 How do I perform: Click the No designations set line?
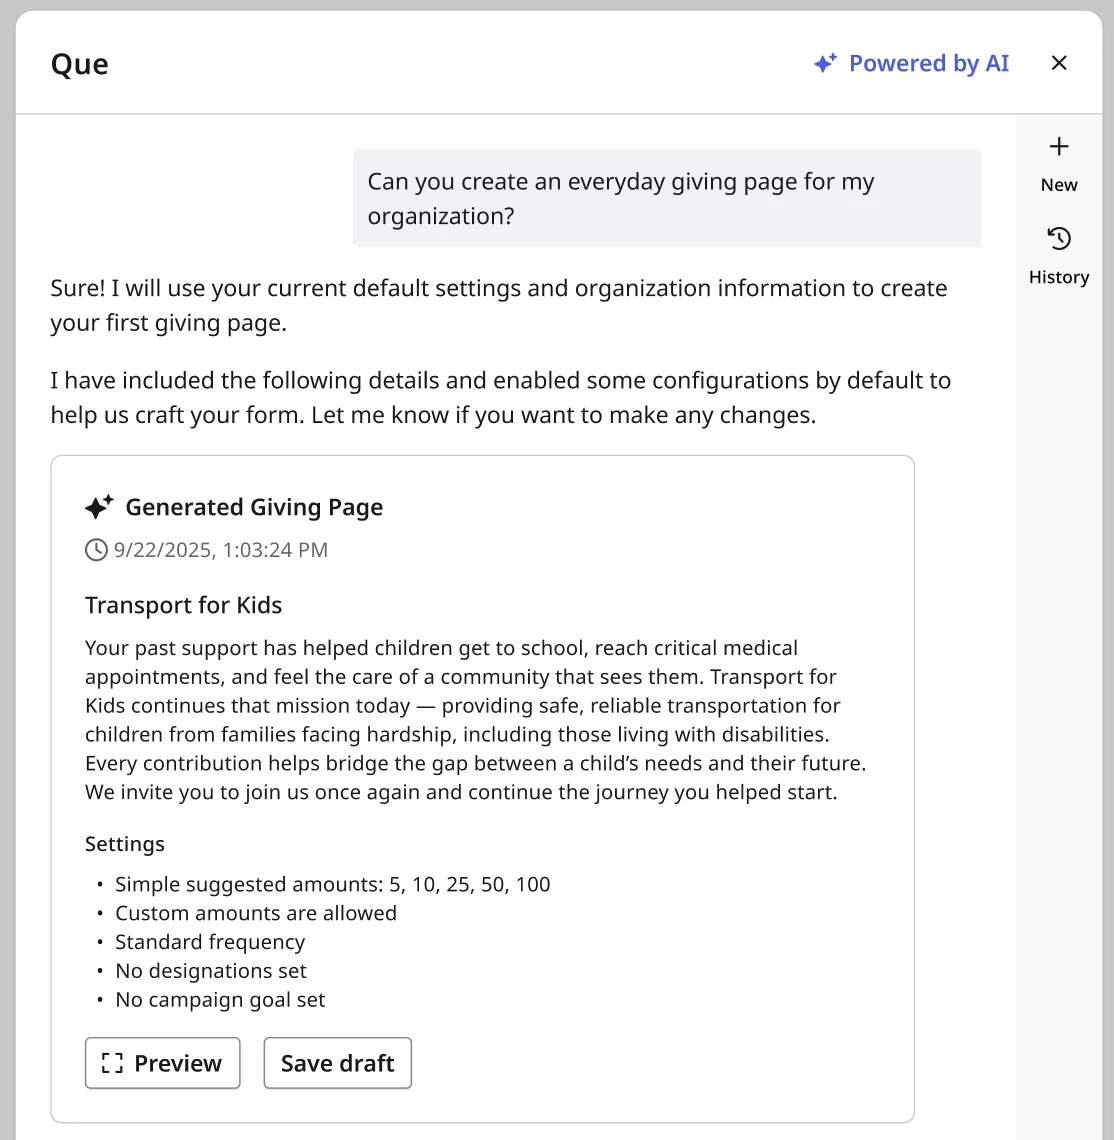(x=211, y=971)
